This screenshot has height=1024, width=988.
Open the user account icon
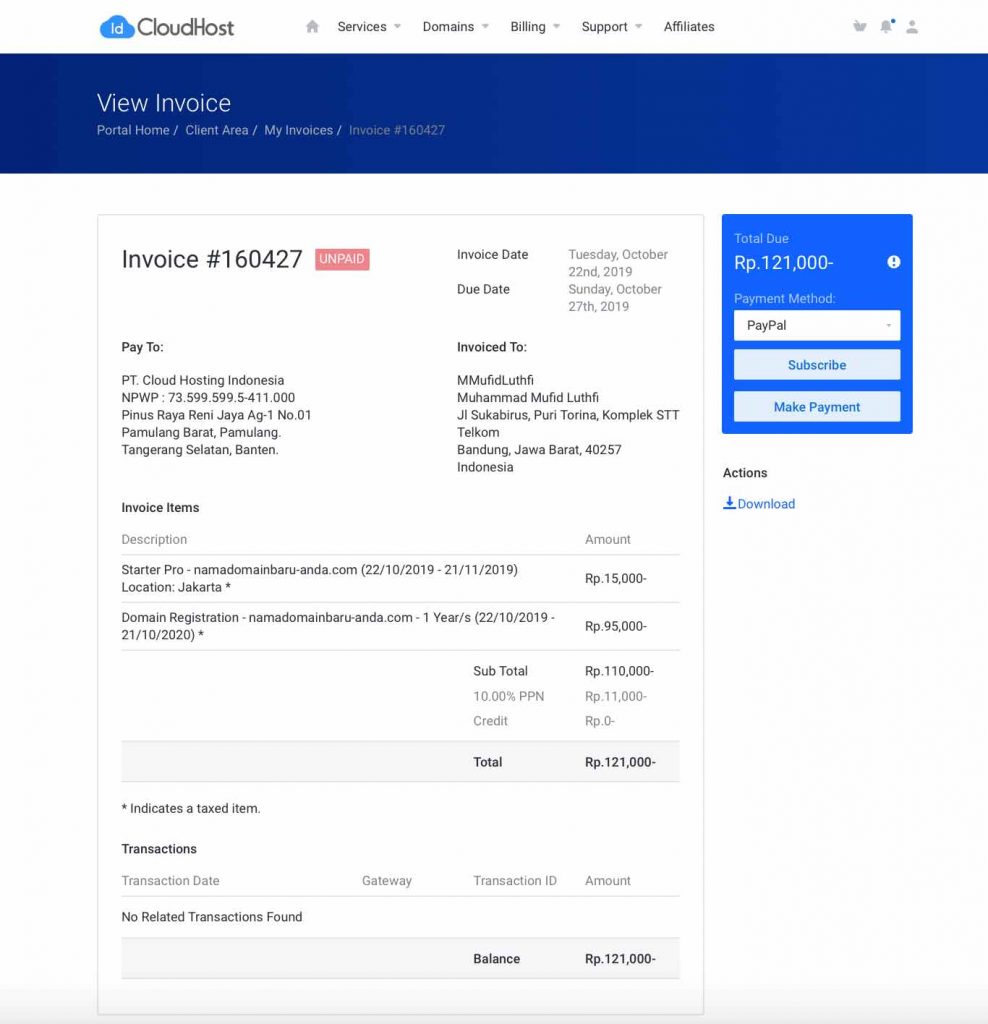[x=912, y=27]
